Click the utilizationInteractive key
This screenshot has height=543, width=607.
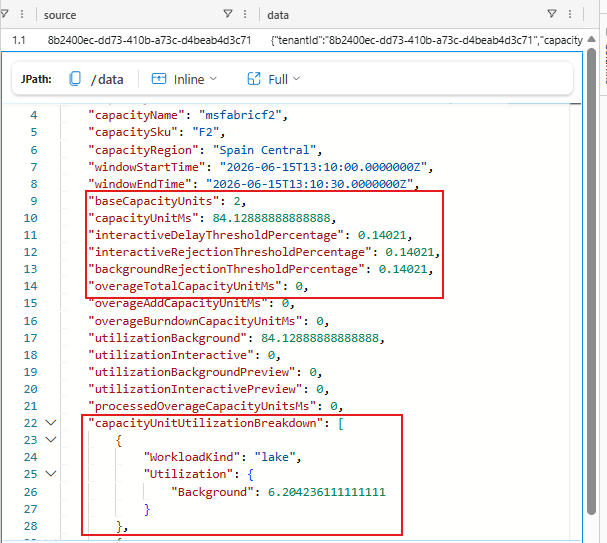171,355
